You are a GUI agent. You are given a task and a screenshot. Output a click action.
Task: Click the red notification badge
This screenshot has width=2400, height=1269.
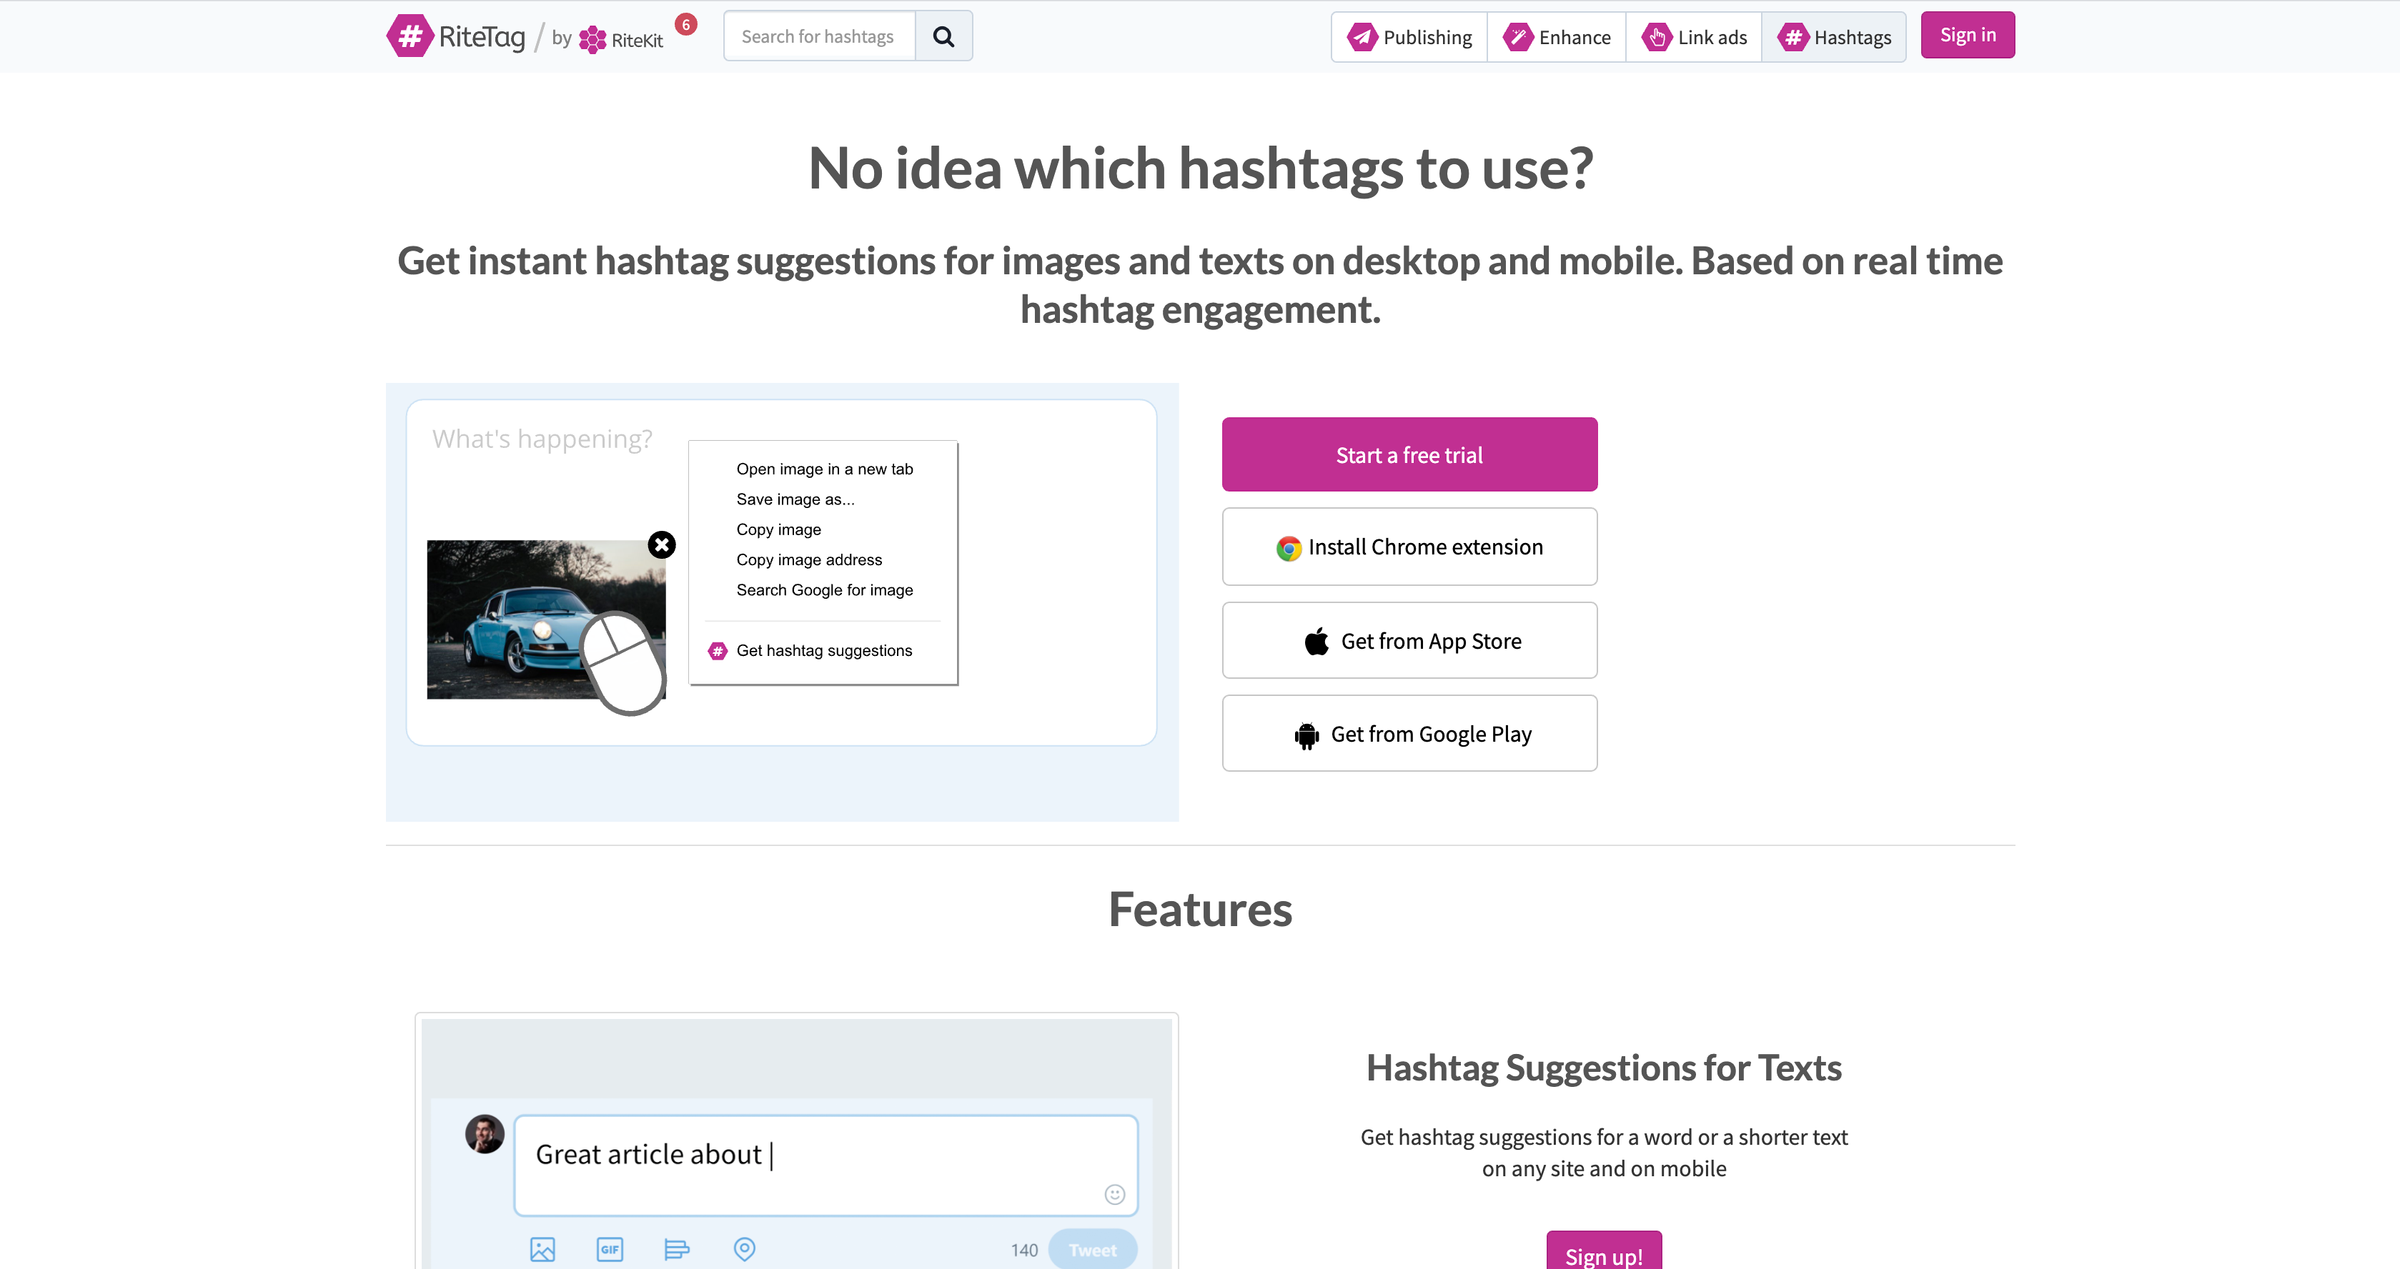point(686,25)
